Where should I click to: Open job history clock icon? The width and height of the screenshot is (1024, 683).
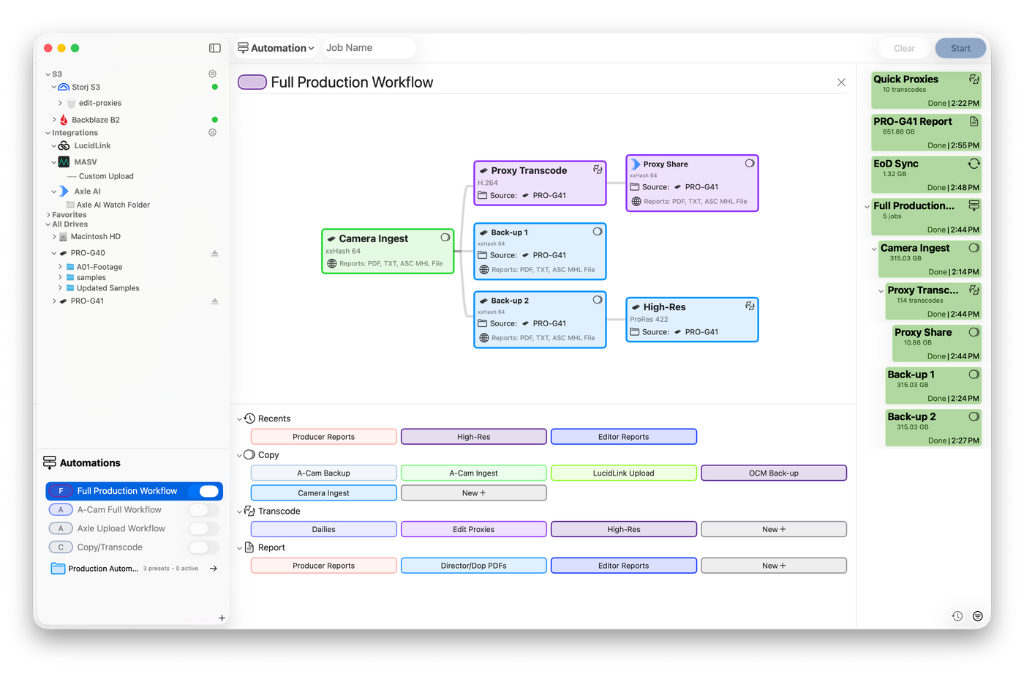957,616
